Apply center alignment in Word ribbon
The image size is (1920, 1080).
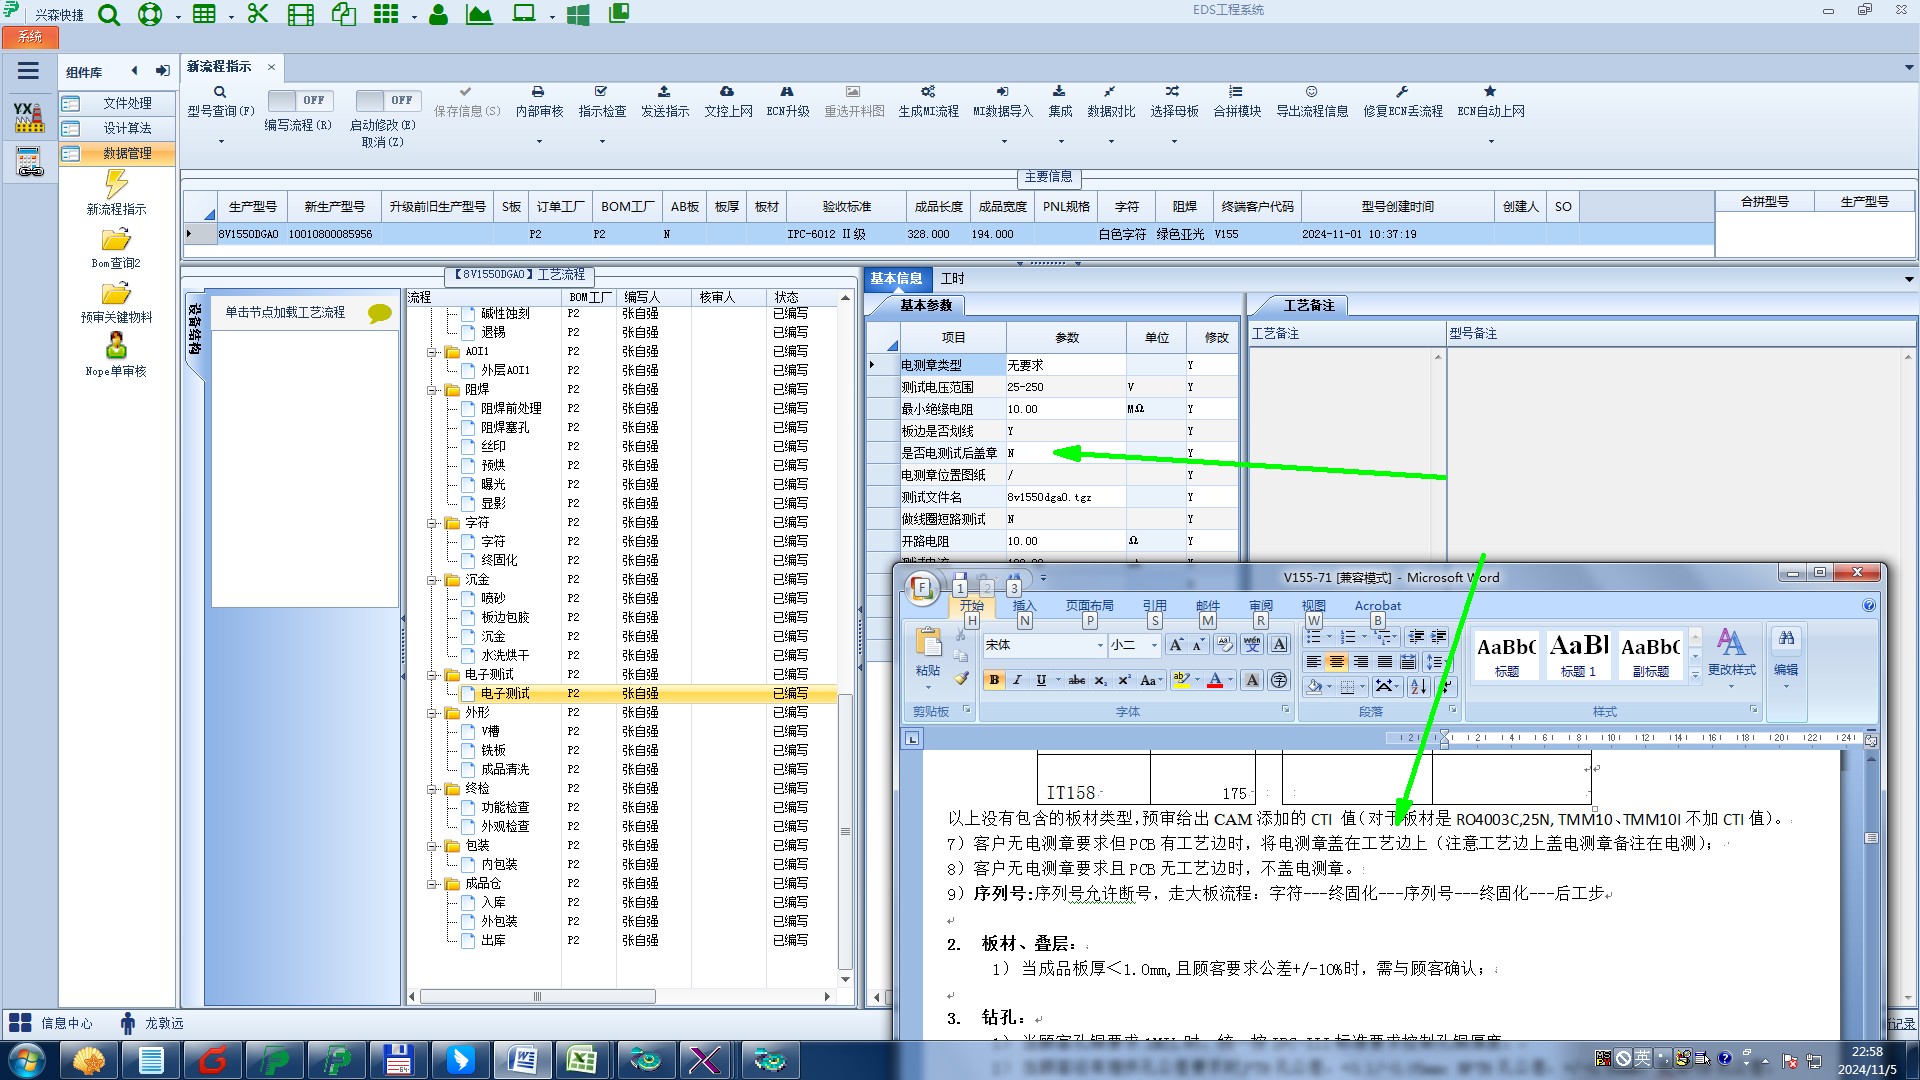[1337, 662]
